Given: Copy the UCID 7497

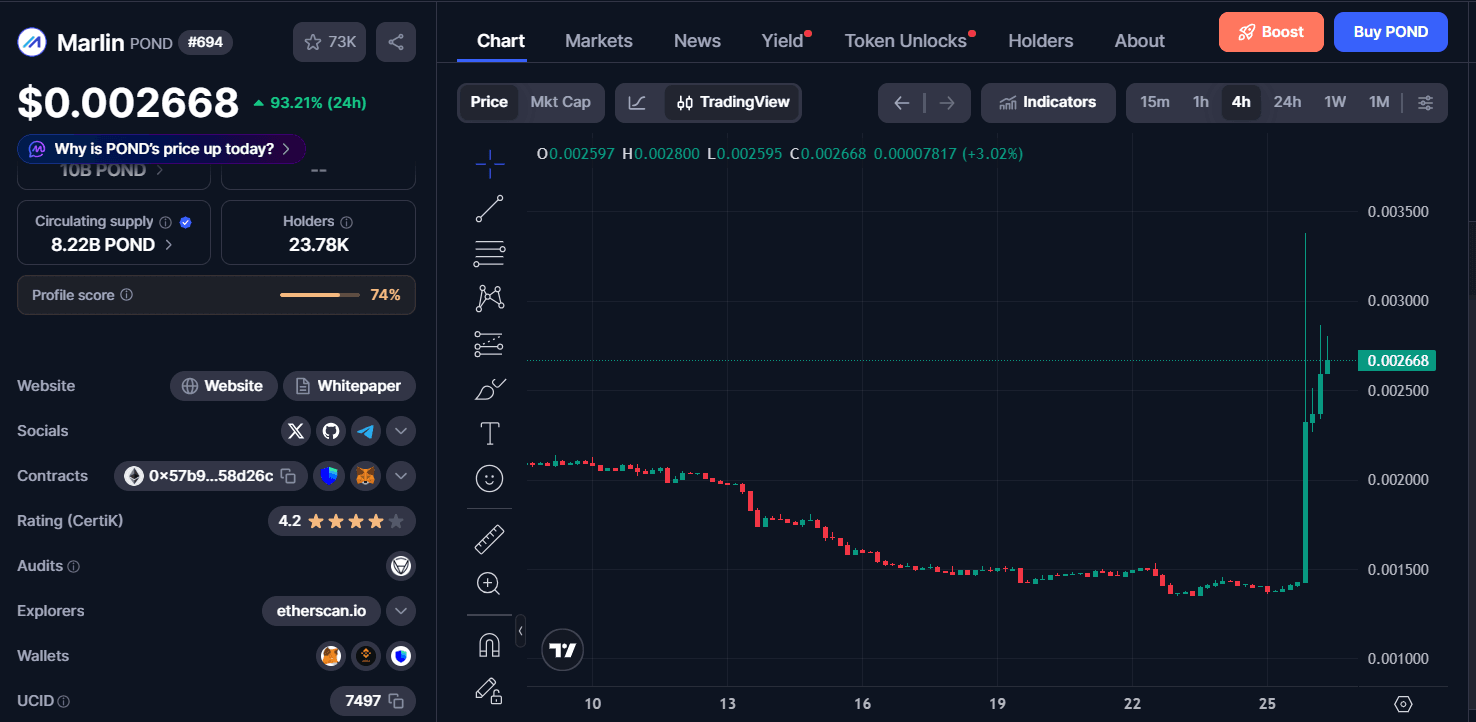Looking at the screenshot, I should click(396, 701).
